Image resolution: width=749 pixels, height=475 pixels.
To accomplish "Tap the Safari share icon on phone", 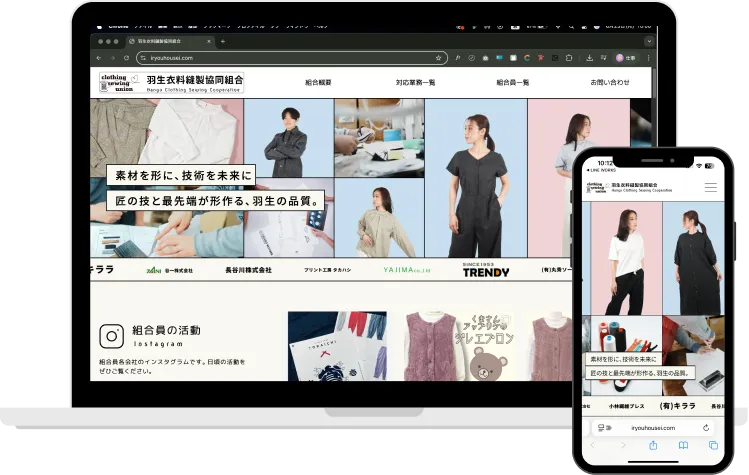I will 653,445.
